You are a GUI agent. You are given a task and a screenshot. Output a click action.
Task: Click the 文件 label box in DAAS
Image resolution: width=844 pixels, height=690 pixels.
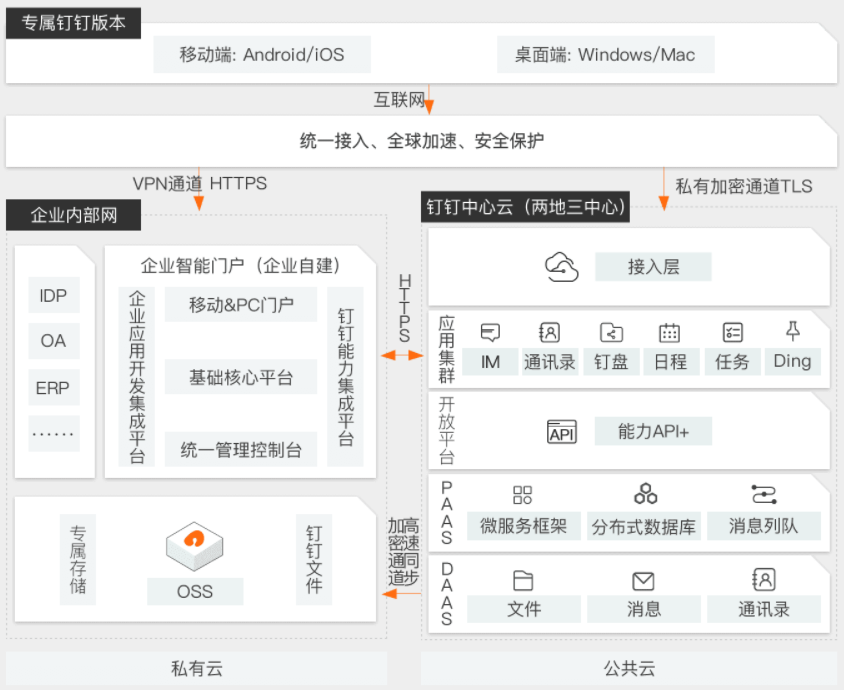(x=524, y=609)
